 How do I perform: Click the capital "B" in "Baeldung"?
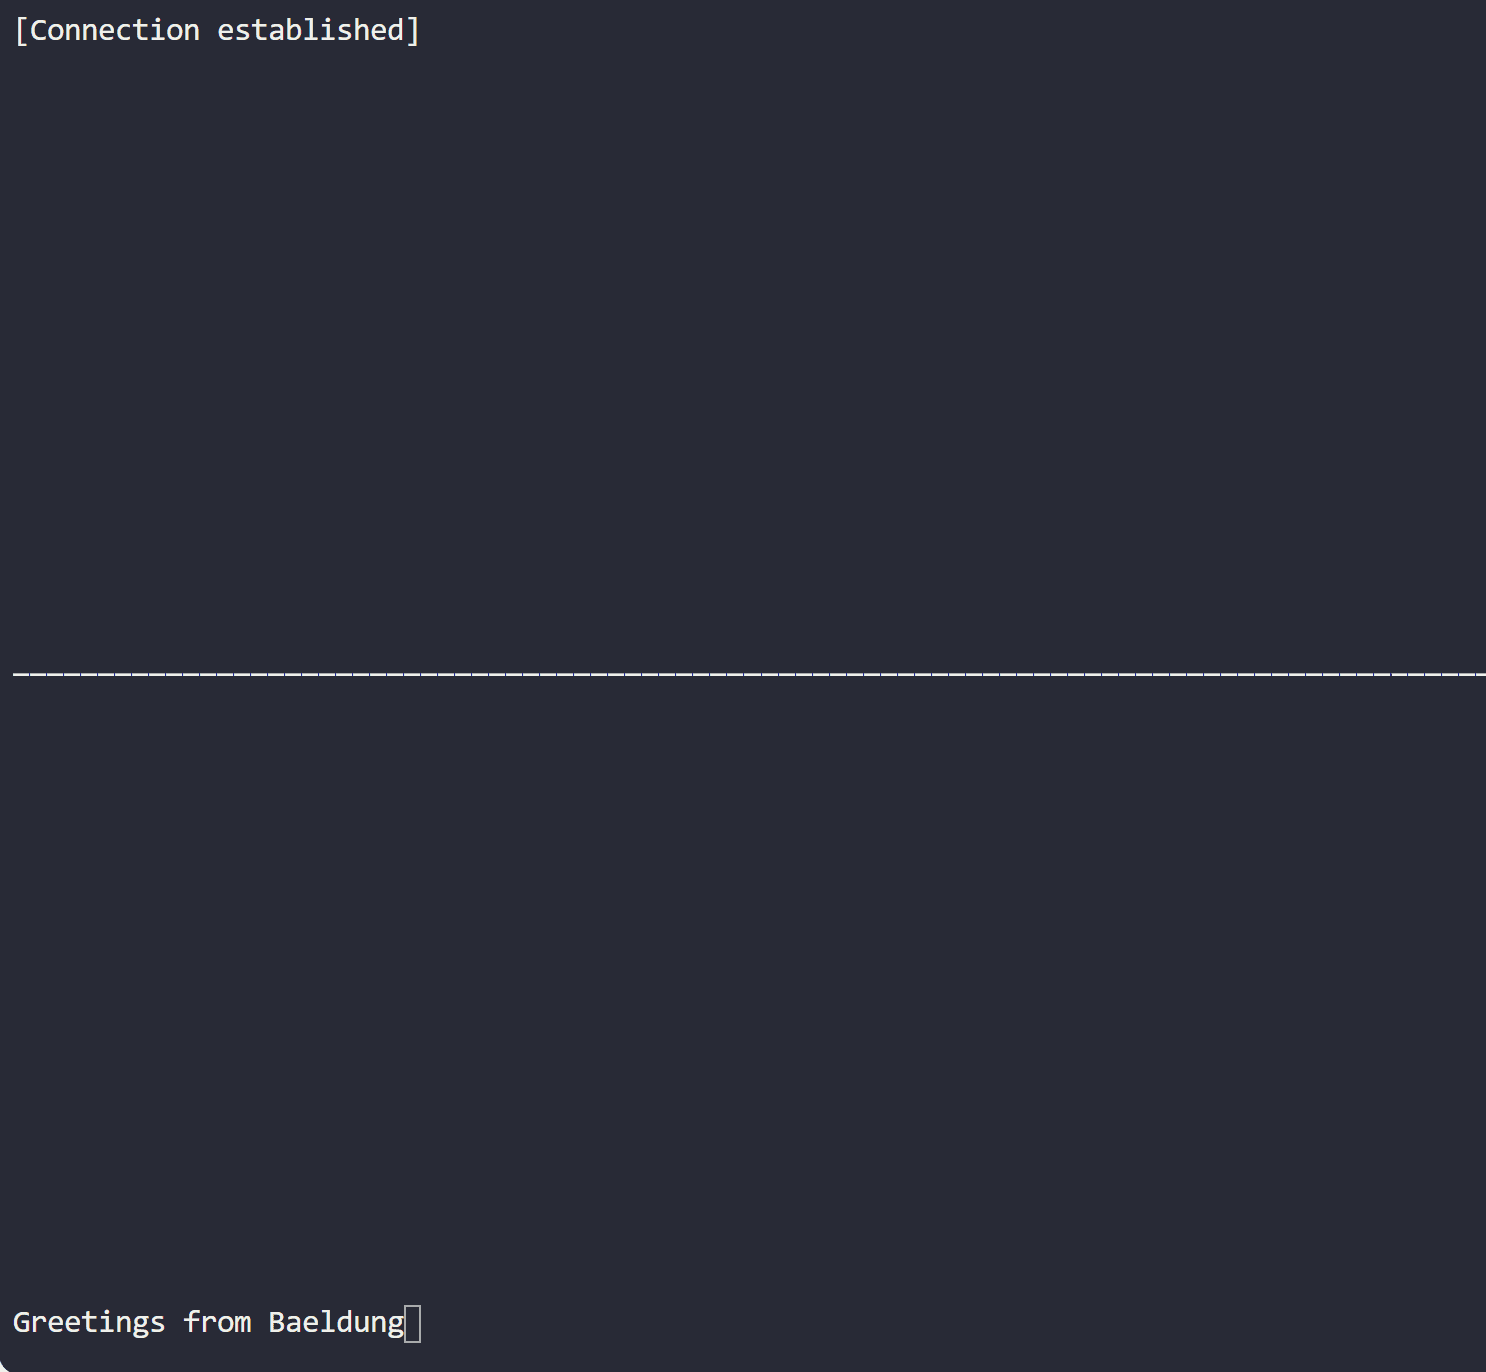click(277, 1322)
